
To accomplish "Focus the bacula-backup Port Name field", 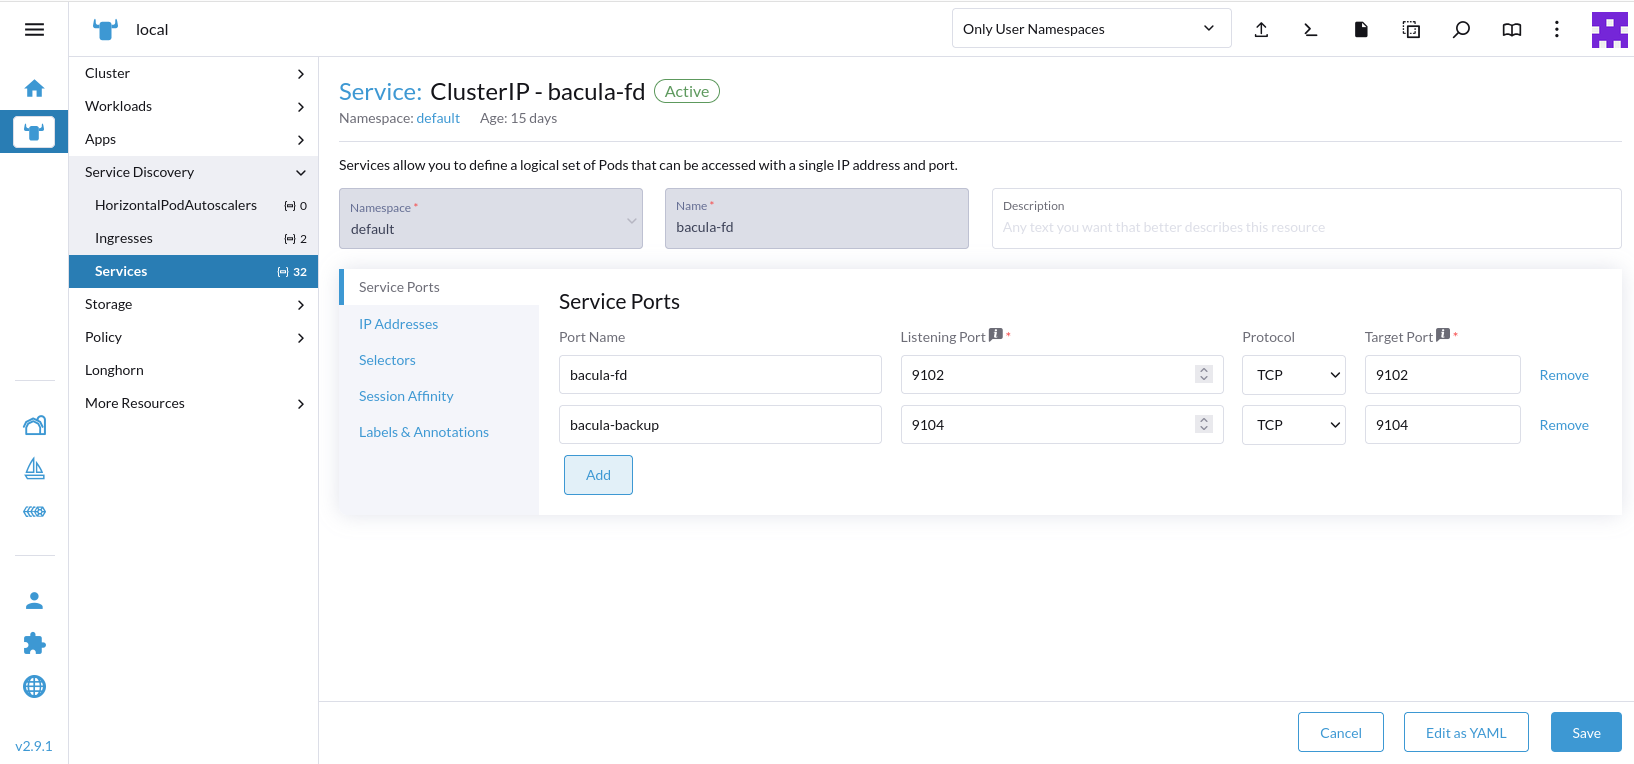I will point(720,425).
